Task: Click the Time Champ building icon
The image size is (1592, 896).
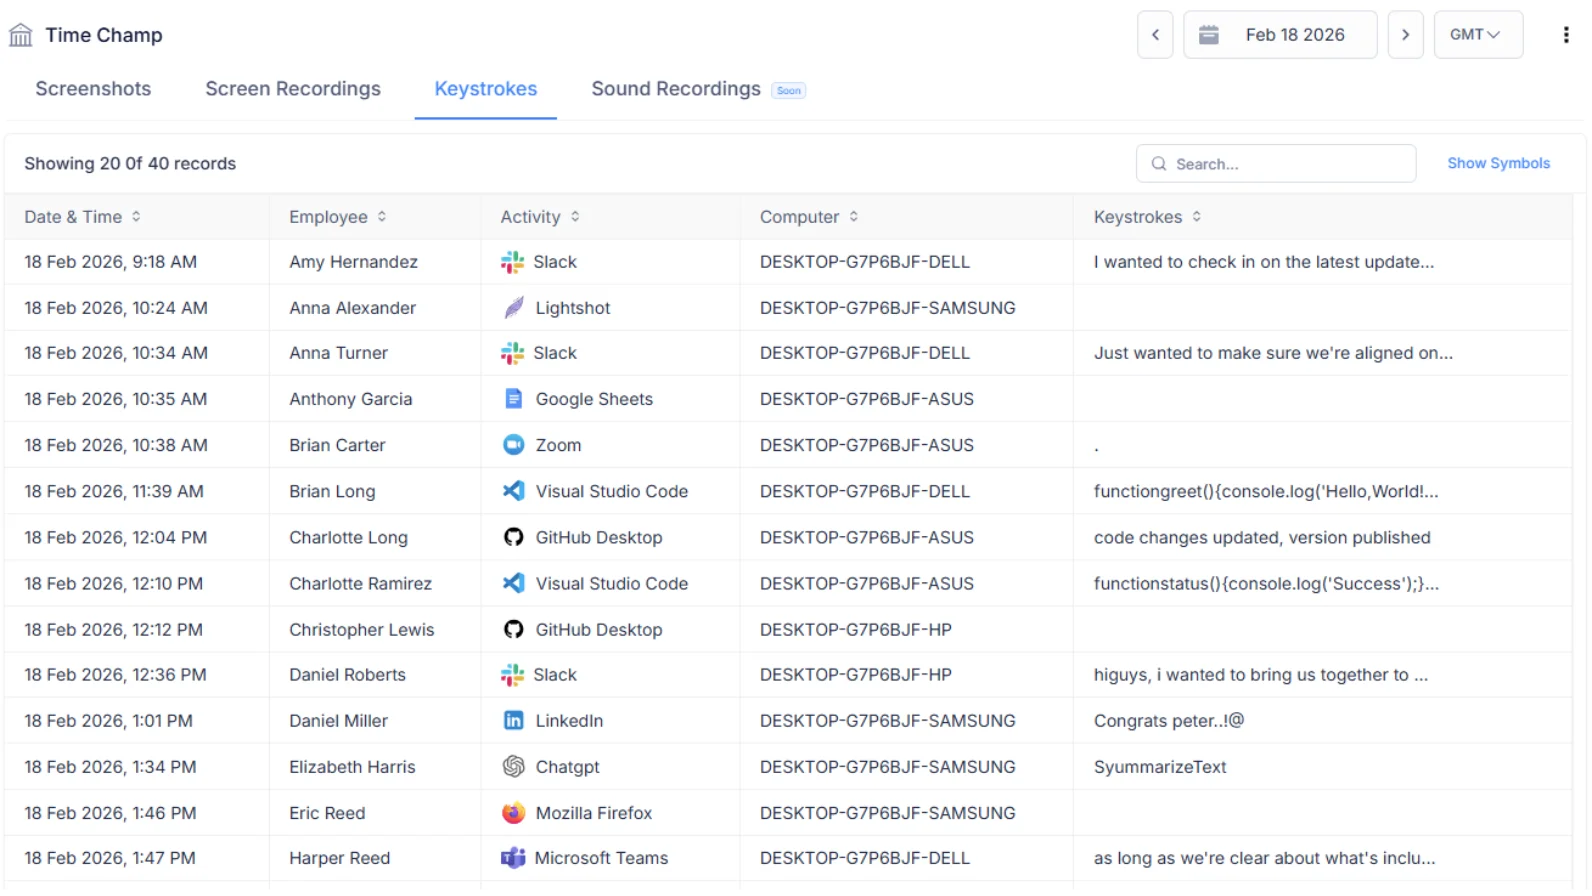Action: point(20,35)
